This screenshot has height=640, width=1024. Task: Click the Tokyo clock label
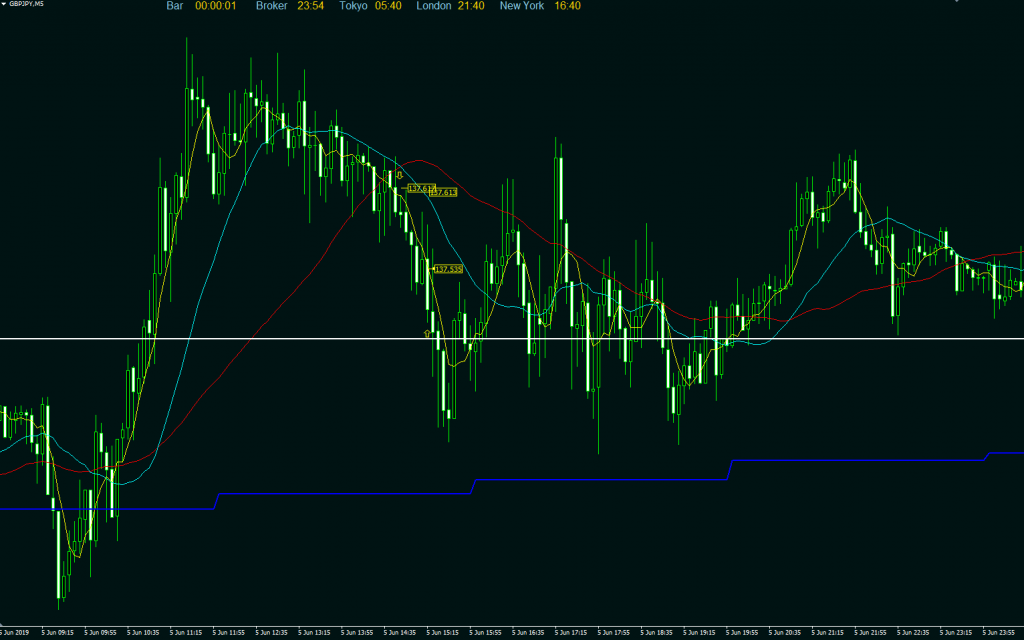353,6
